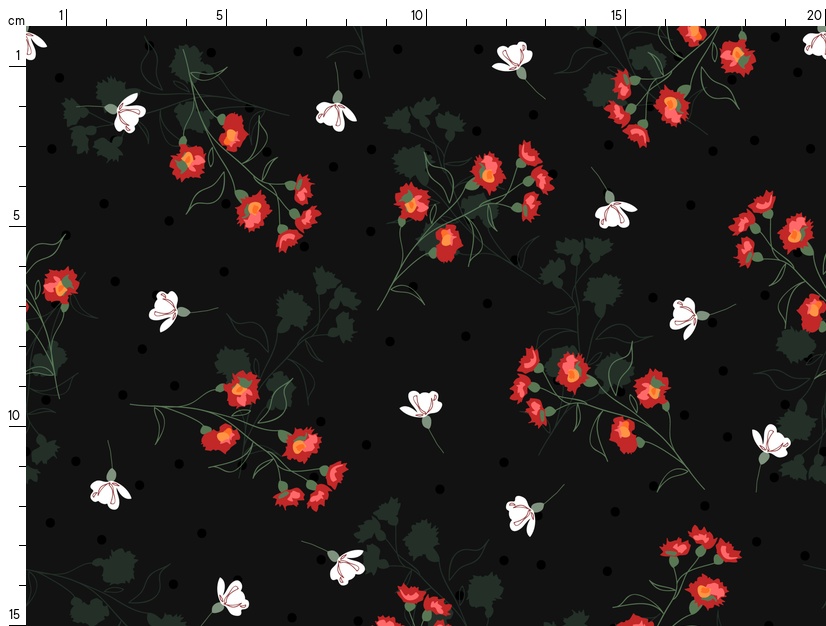Screen dimensions: 826x626
Task: Click the 1 mark on the left ruler
Action: [x=17, y=55]
